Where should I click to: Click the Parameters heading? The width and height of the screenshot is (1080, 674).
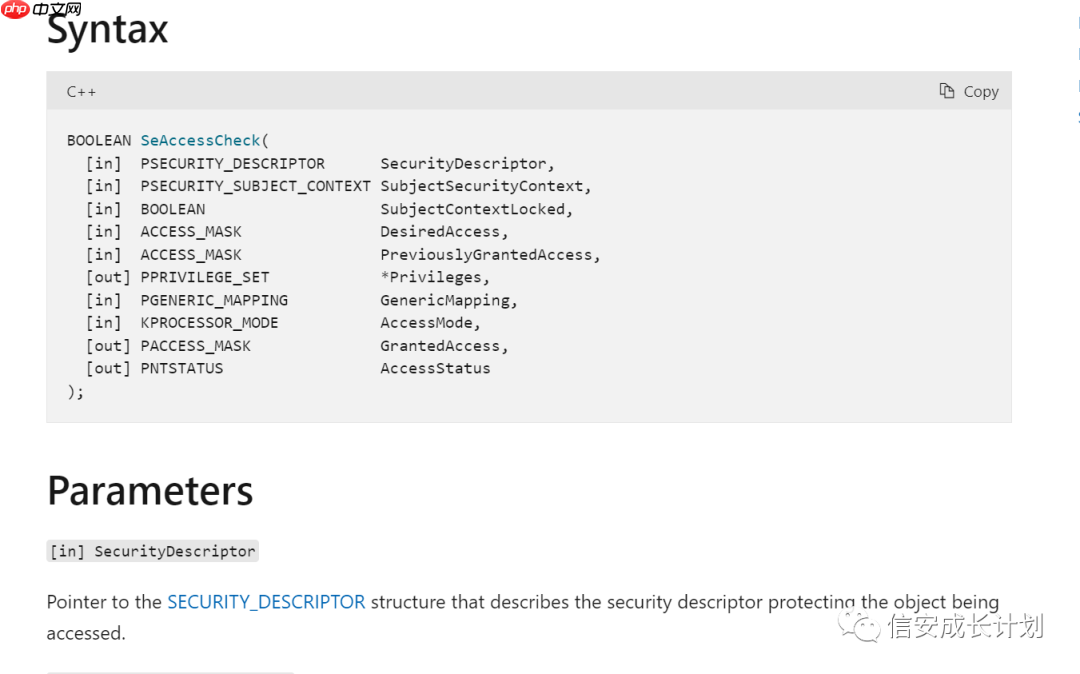pyautogui.click(x=150, y=491)
